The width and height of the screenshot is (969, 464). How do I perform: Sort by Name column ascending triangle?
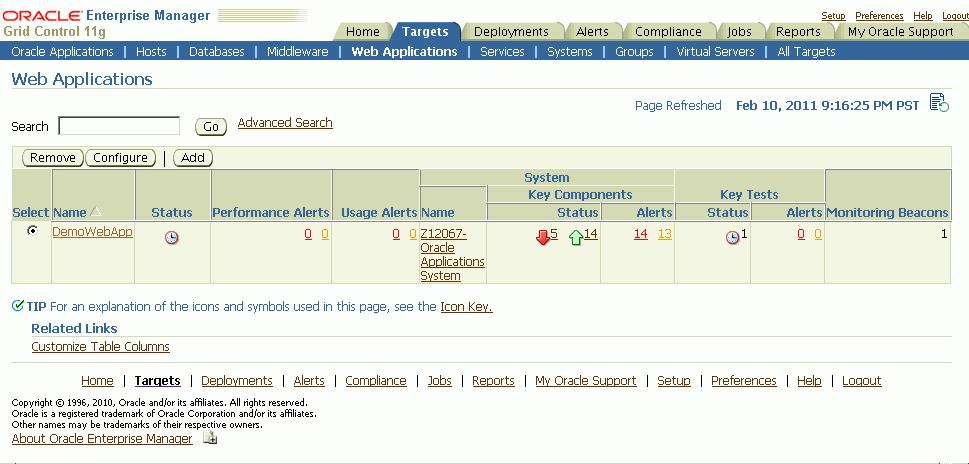[95, 211]
